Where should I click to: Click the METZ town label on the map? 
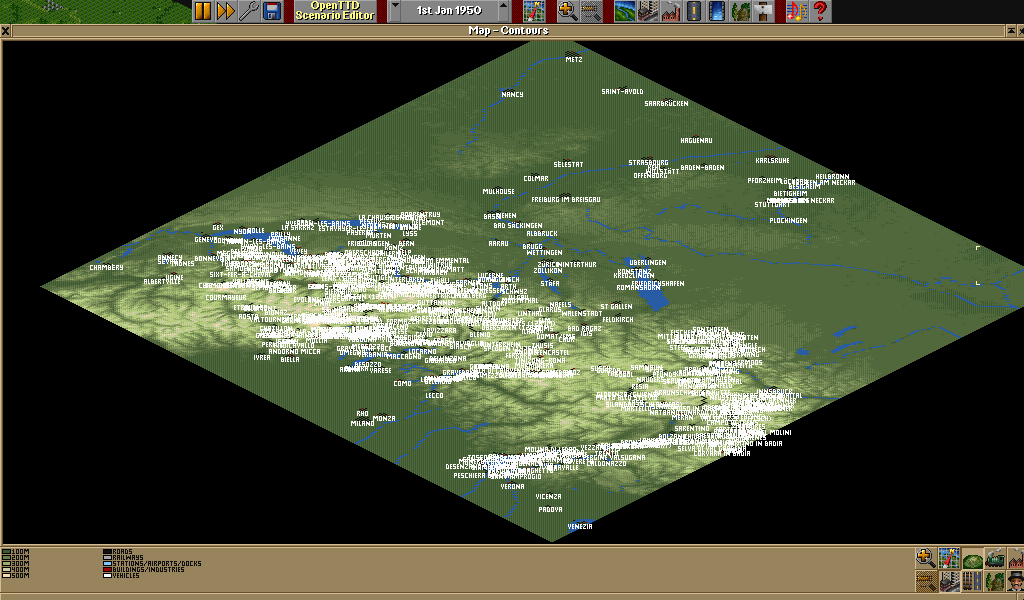pos(573,59)
